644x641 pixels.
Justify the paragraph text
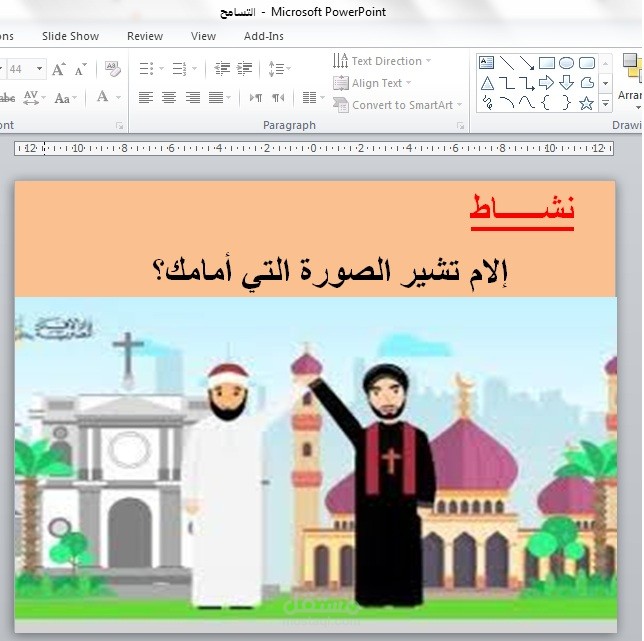[x=216, y=98]
